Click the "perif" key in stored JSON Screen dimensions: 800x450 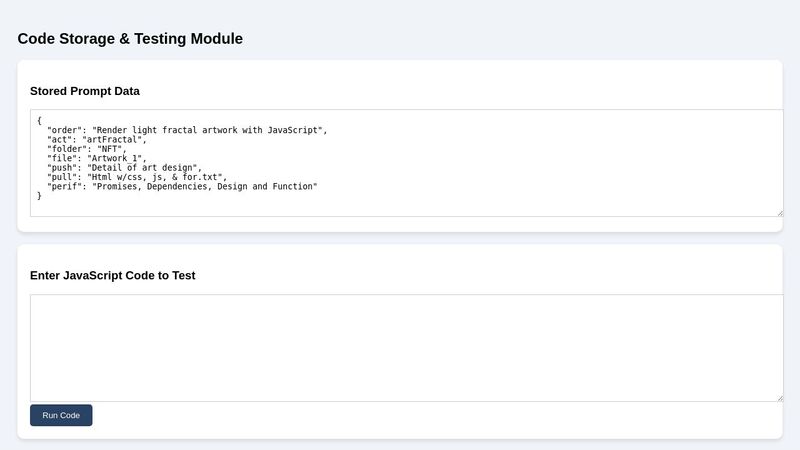pyautogui.click(x=64, y=186)
